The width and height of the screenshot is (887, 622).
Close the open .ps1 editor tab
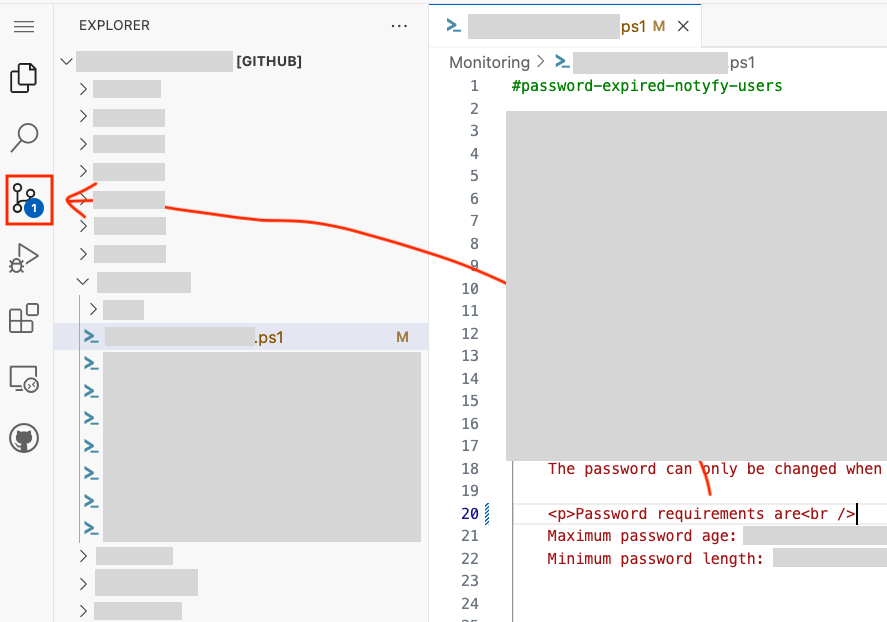[684, 27]
